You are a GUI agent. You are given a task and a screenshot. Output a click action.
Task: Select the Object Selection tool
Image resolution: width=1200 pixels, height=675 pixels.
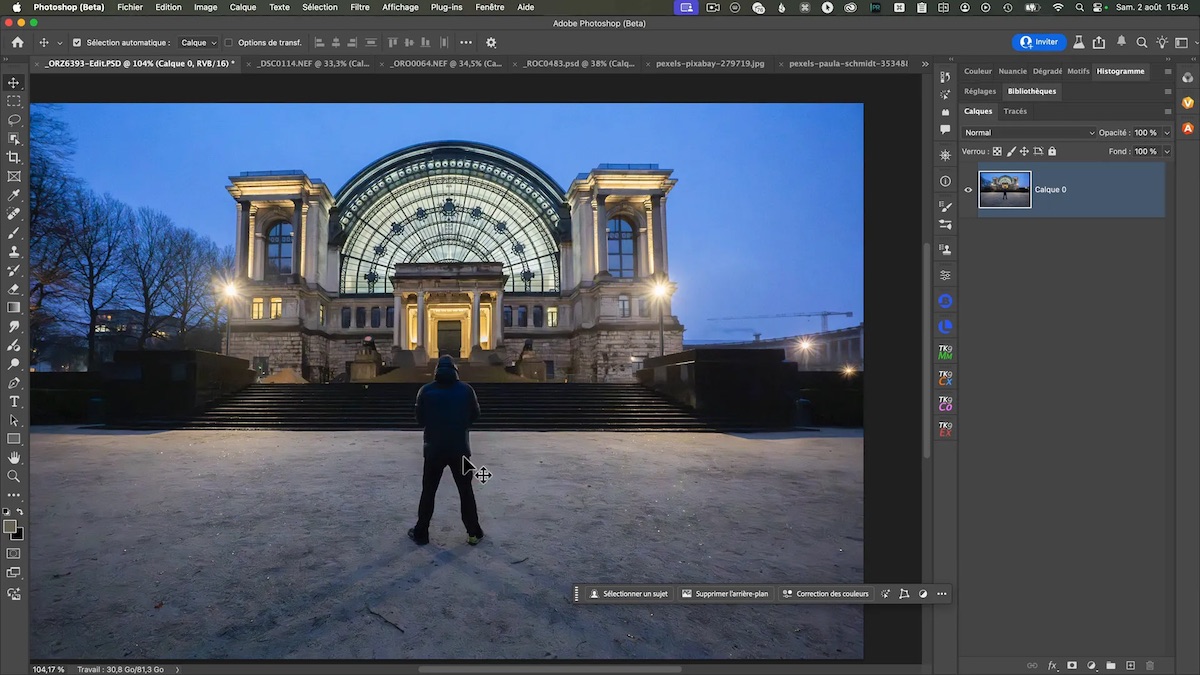coord(14,139)
